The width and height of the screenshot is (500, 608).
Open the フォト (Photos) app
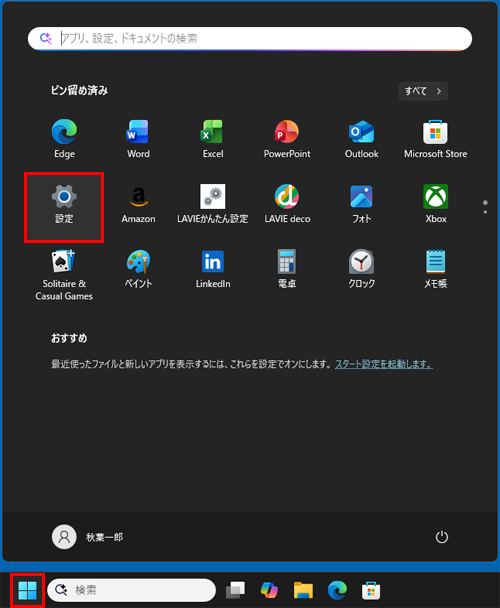[x=362, y=204]
